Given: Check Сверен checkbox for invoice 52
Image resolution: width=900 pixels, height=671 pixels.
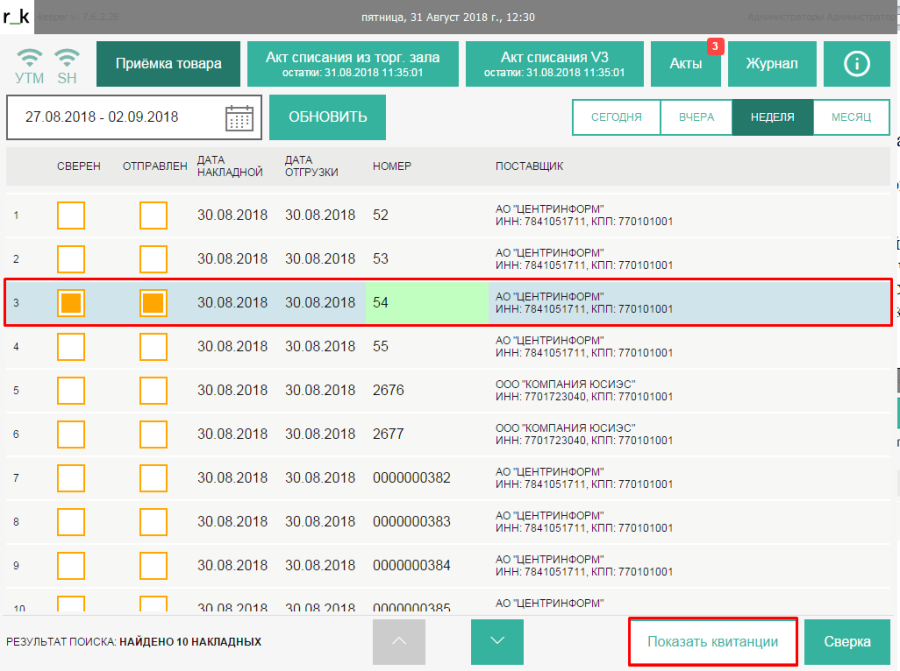Looking at the screenshot, I should pos(71,215).
